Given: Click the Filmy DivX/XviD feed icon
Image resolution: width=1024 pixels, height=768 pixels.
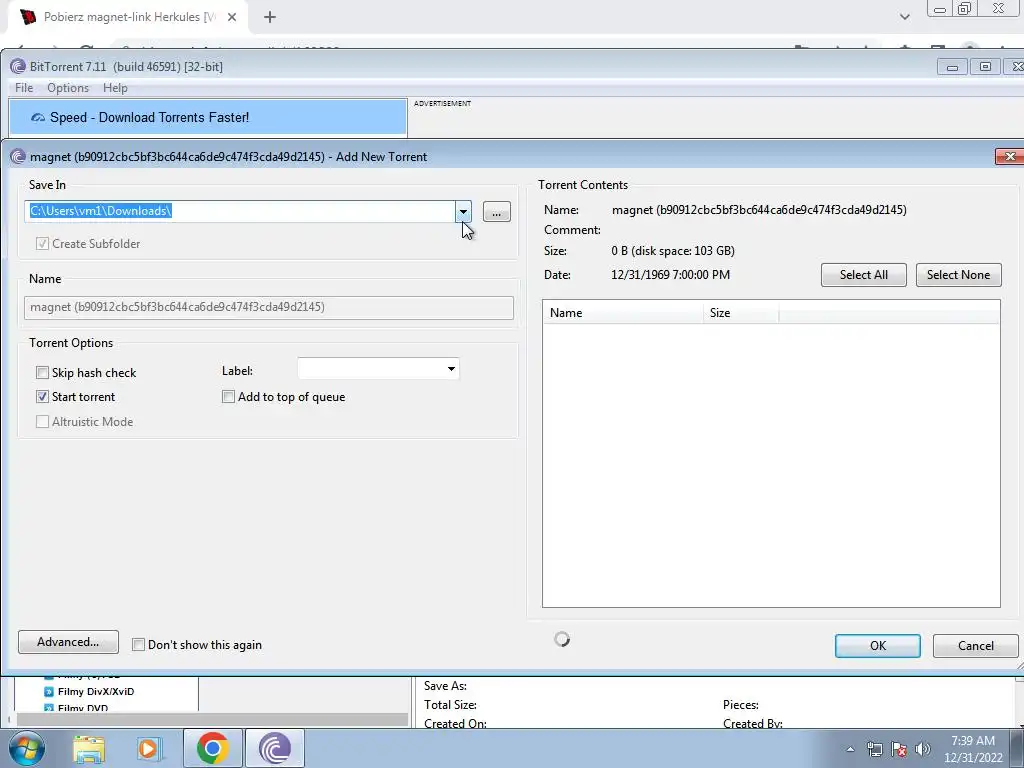Looking at the screenshot, I should click(x=48, y=692).
